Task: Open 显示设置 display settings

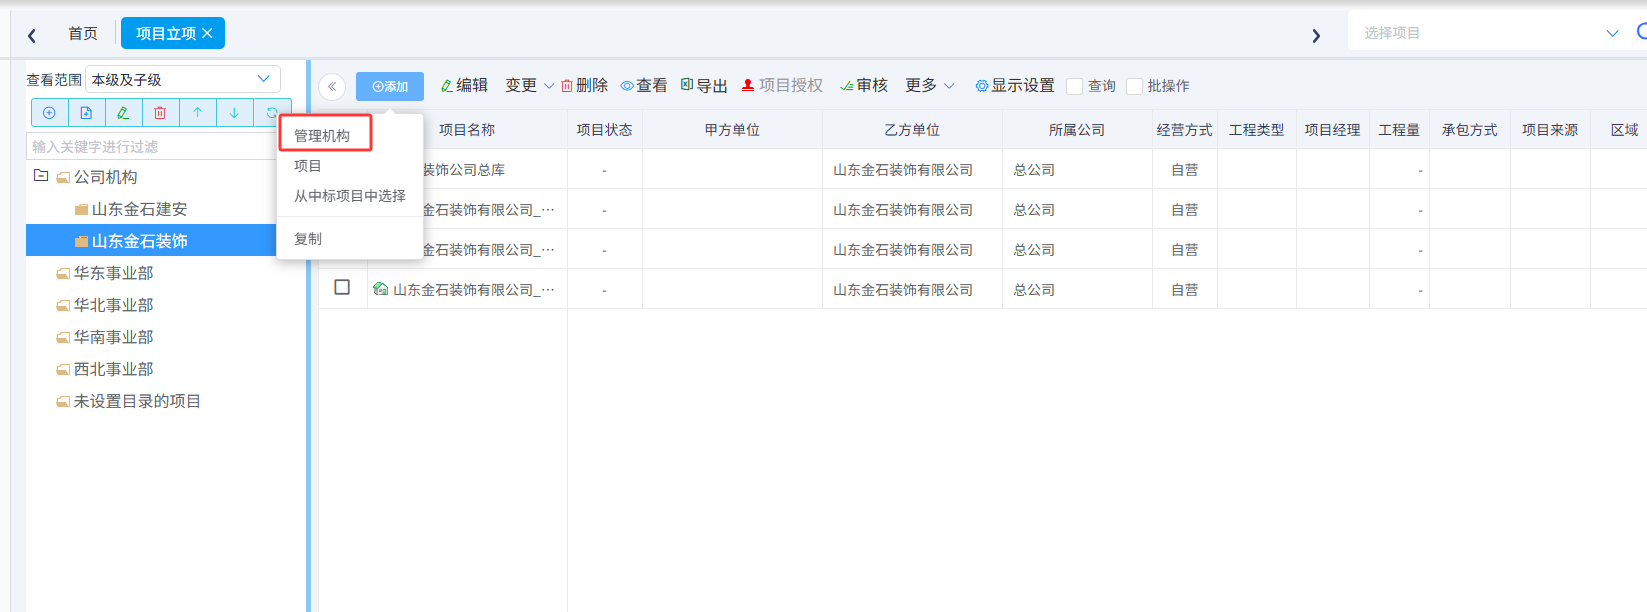Action: pos(1014,86)
